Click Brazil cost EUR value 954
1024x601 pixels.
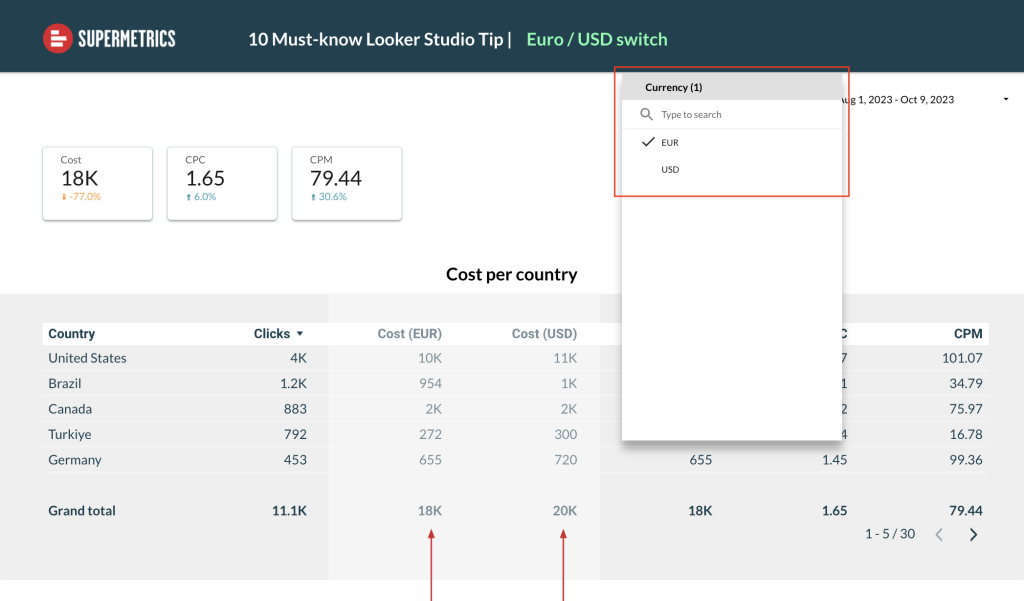click(x=430, y=383)
